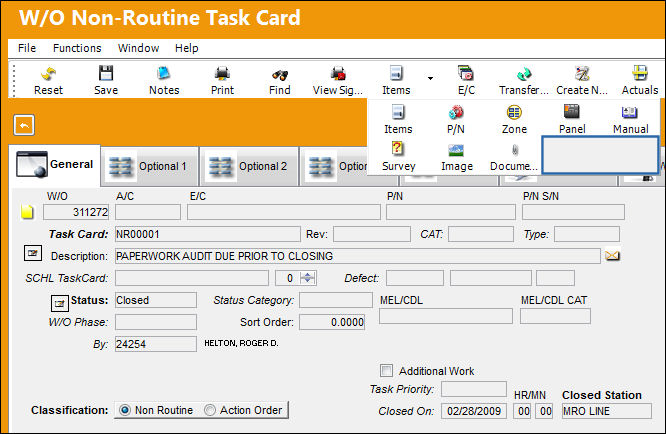This screenshot has height=434, width=666.
Task: Check the Additional Work checkbox
Action: point(387,370)
